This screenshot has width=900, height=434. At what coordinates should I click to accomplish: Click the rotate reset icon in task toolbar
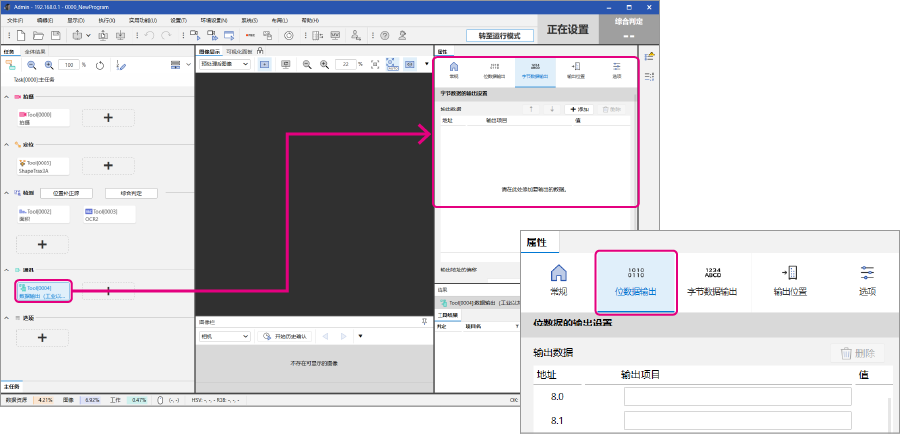click(x=100, y=65)
